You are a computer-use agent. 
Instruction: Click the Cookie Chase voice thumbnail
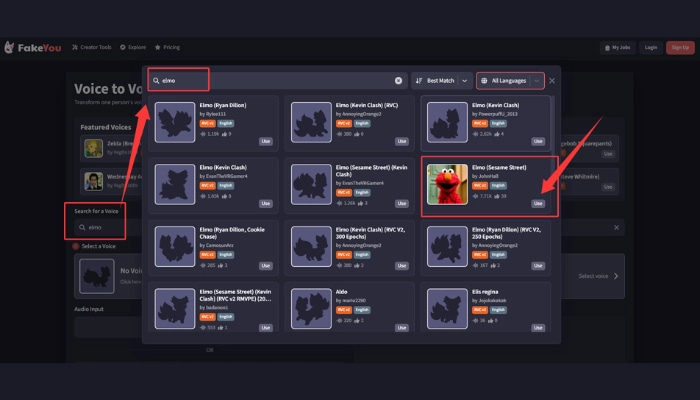click(x=175, y=246)
